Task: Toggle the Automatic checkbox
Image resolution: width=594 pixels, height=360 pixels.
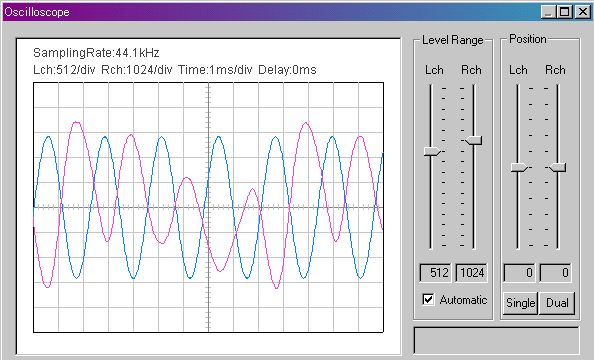Action: (x=428, y=300)
